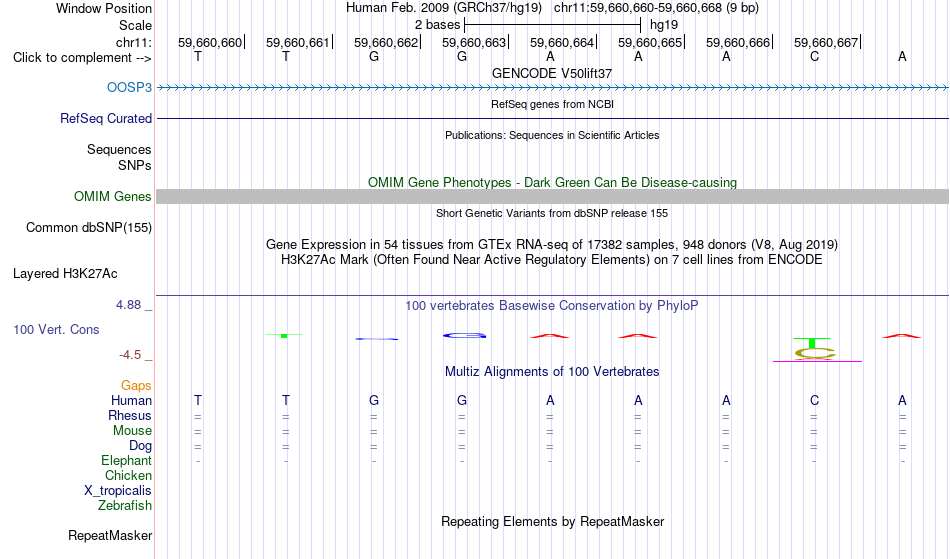The height and width of the screenshot is (559, 950).
Task: Click the C base in the reference sequence row
Action: click(814, 56)
